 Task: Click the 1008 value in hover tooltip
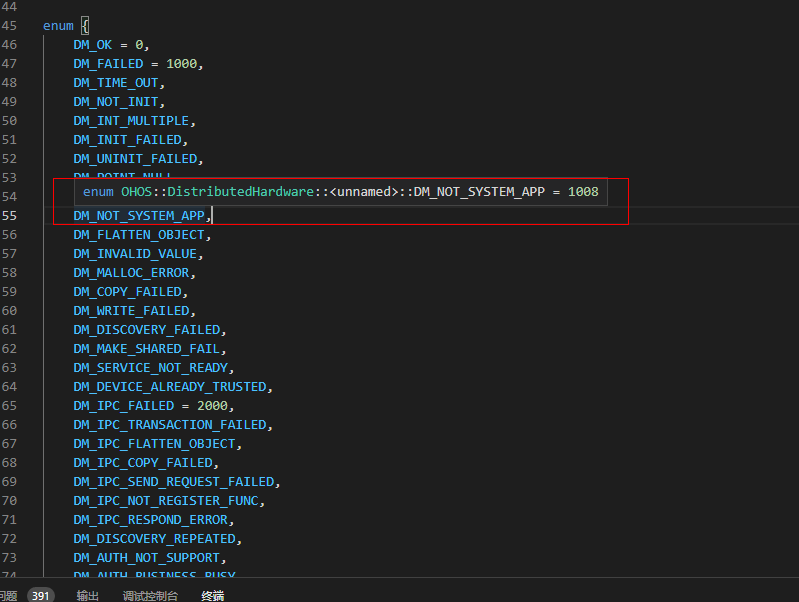[x=582, y=191]
